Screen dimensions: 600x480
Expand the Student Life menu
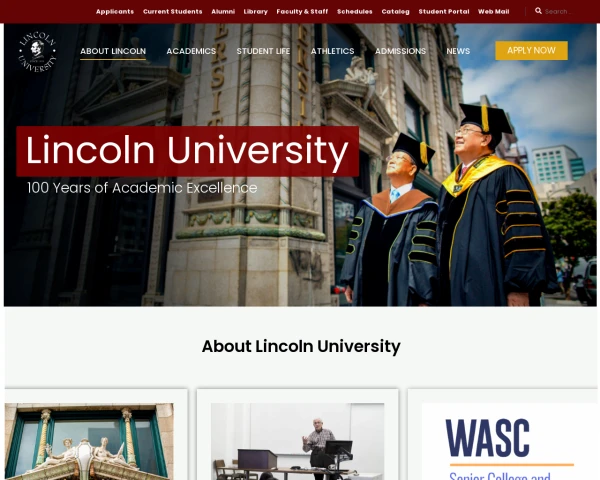pyautogui.click(x=263, y=51)
